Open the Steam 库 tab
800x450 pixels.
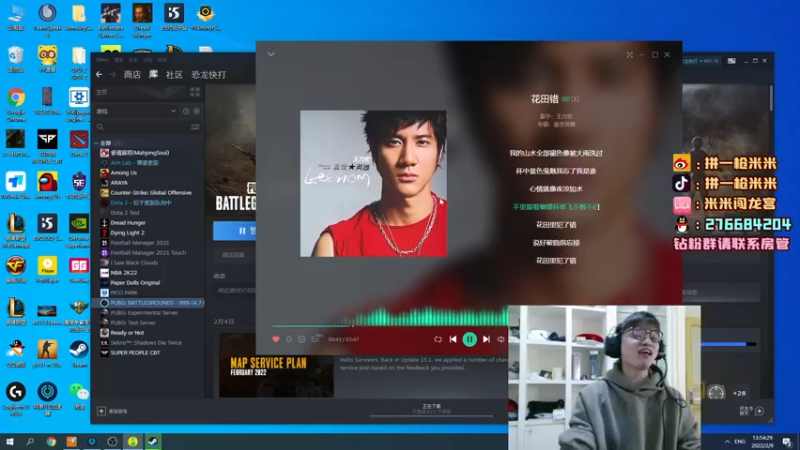153,74
